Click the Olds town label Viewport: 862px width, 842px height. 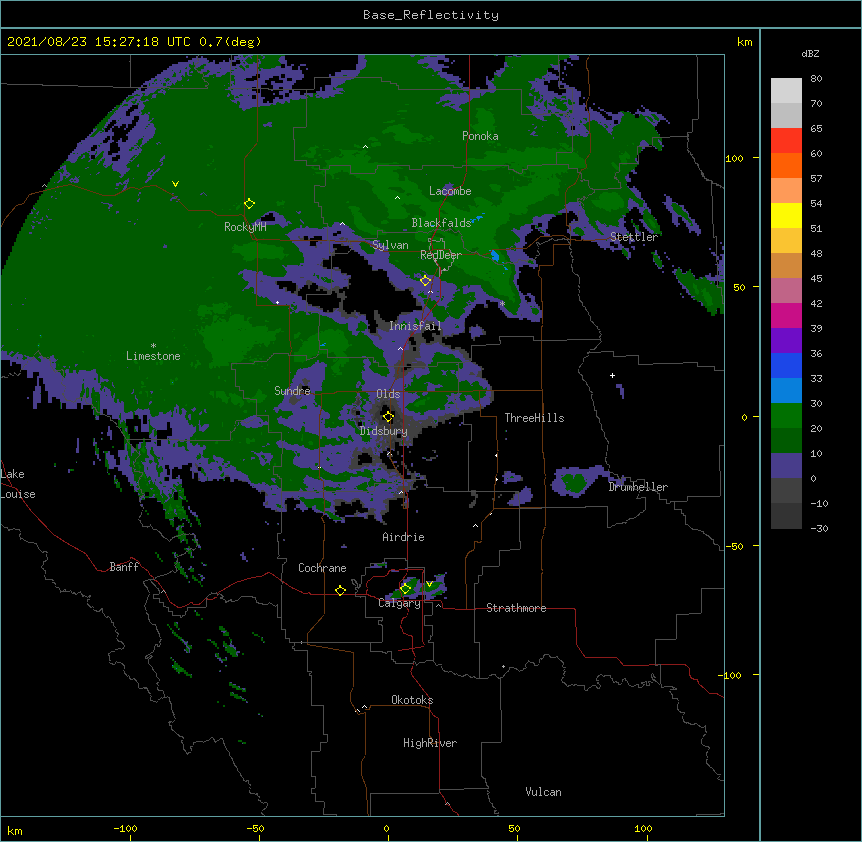pyautogui.click(x=388, y=394)
